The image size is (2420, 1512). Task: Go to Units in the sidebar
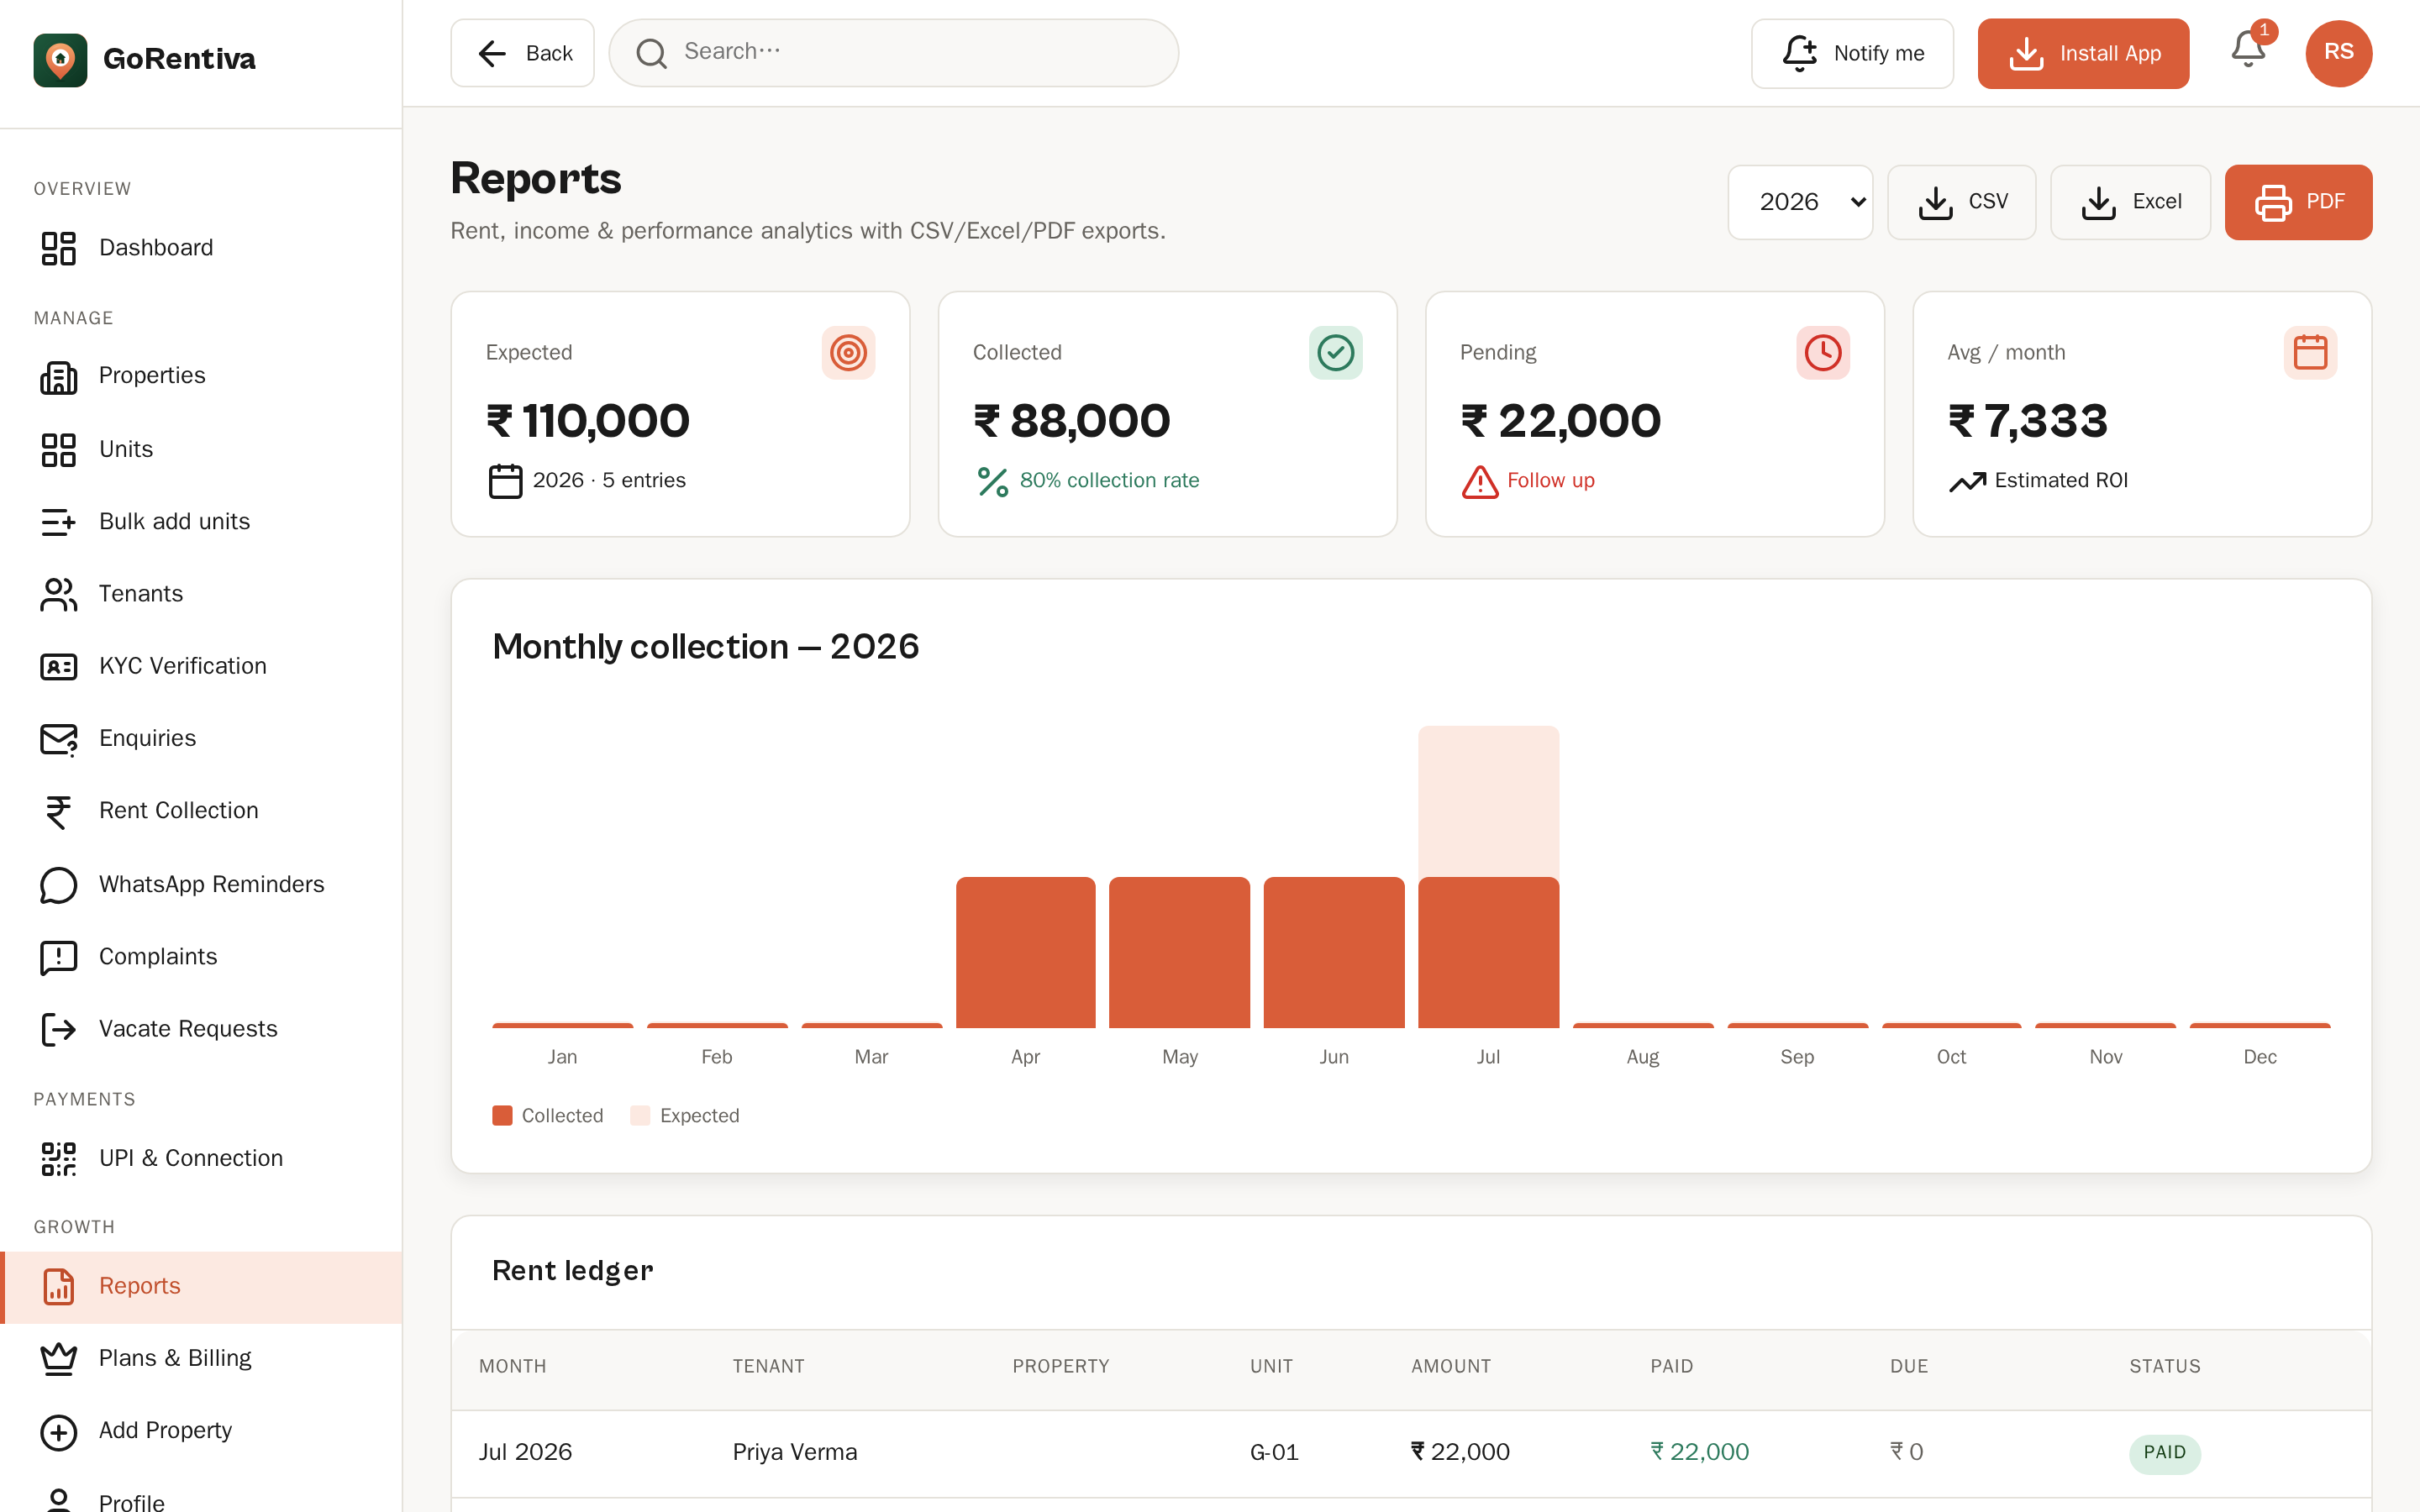pos(201,449)
